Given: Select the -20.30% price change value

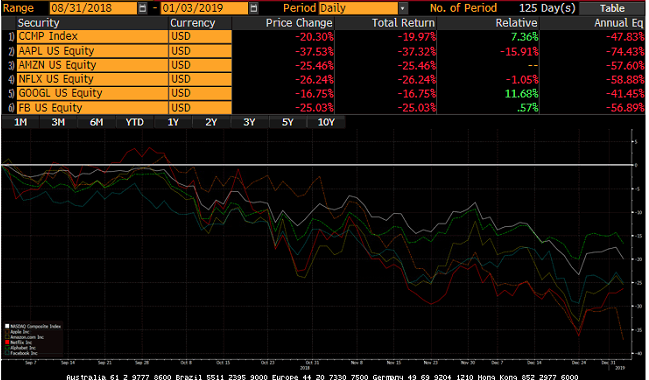Looking at the screenshot, I should pyautogui.click(x=314, y=37).
